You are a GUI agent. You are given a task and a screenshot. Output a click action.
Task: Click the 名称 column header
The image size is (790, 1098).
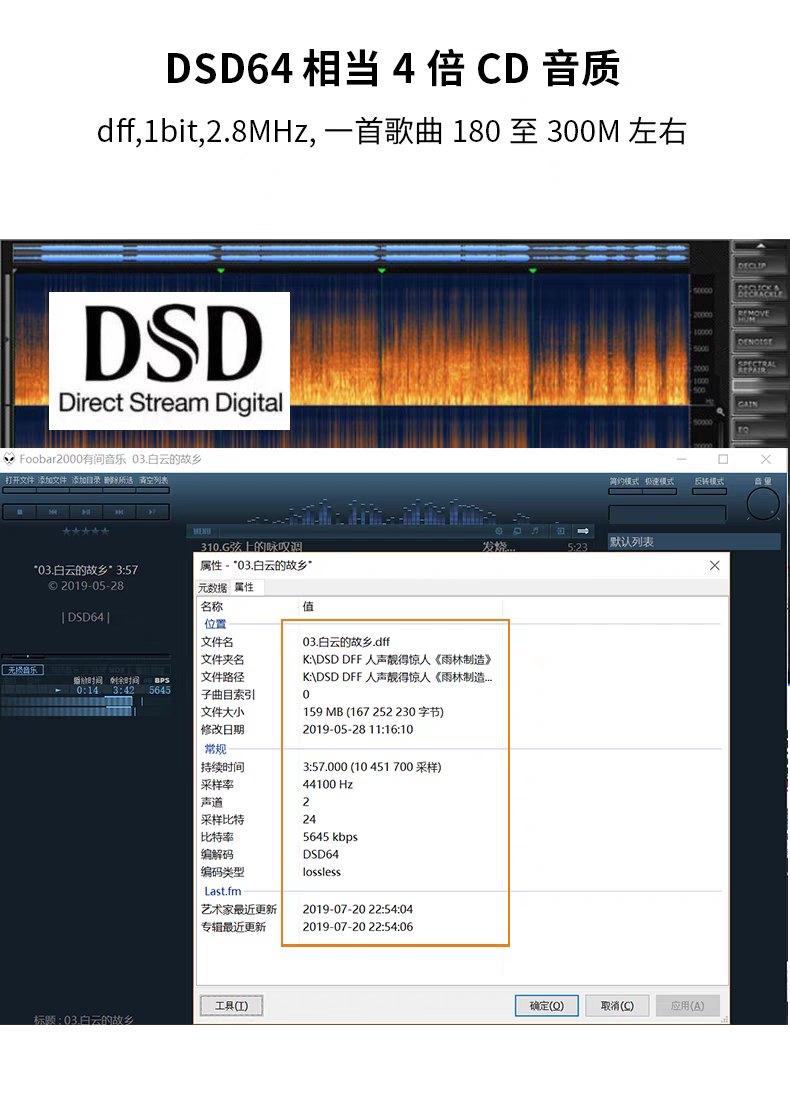212,606
